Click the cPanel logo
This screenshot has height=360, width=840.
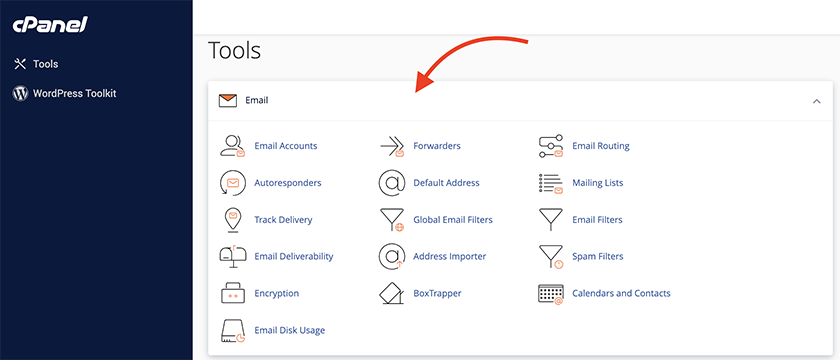pos(50,24)
